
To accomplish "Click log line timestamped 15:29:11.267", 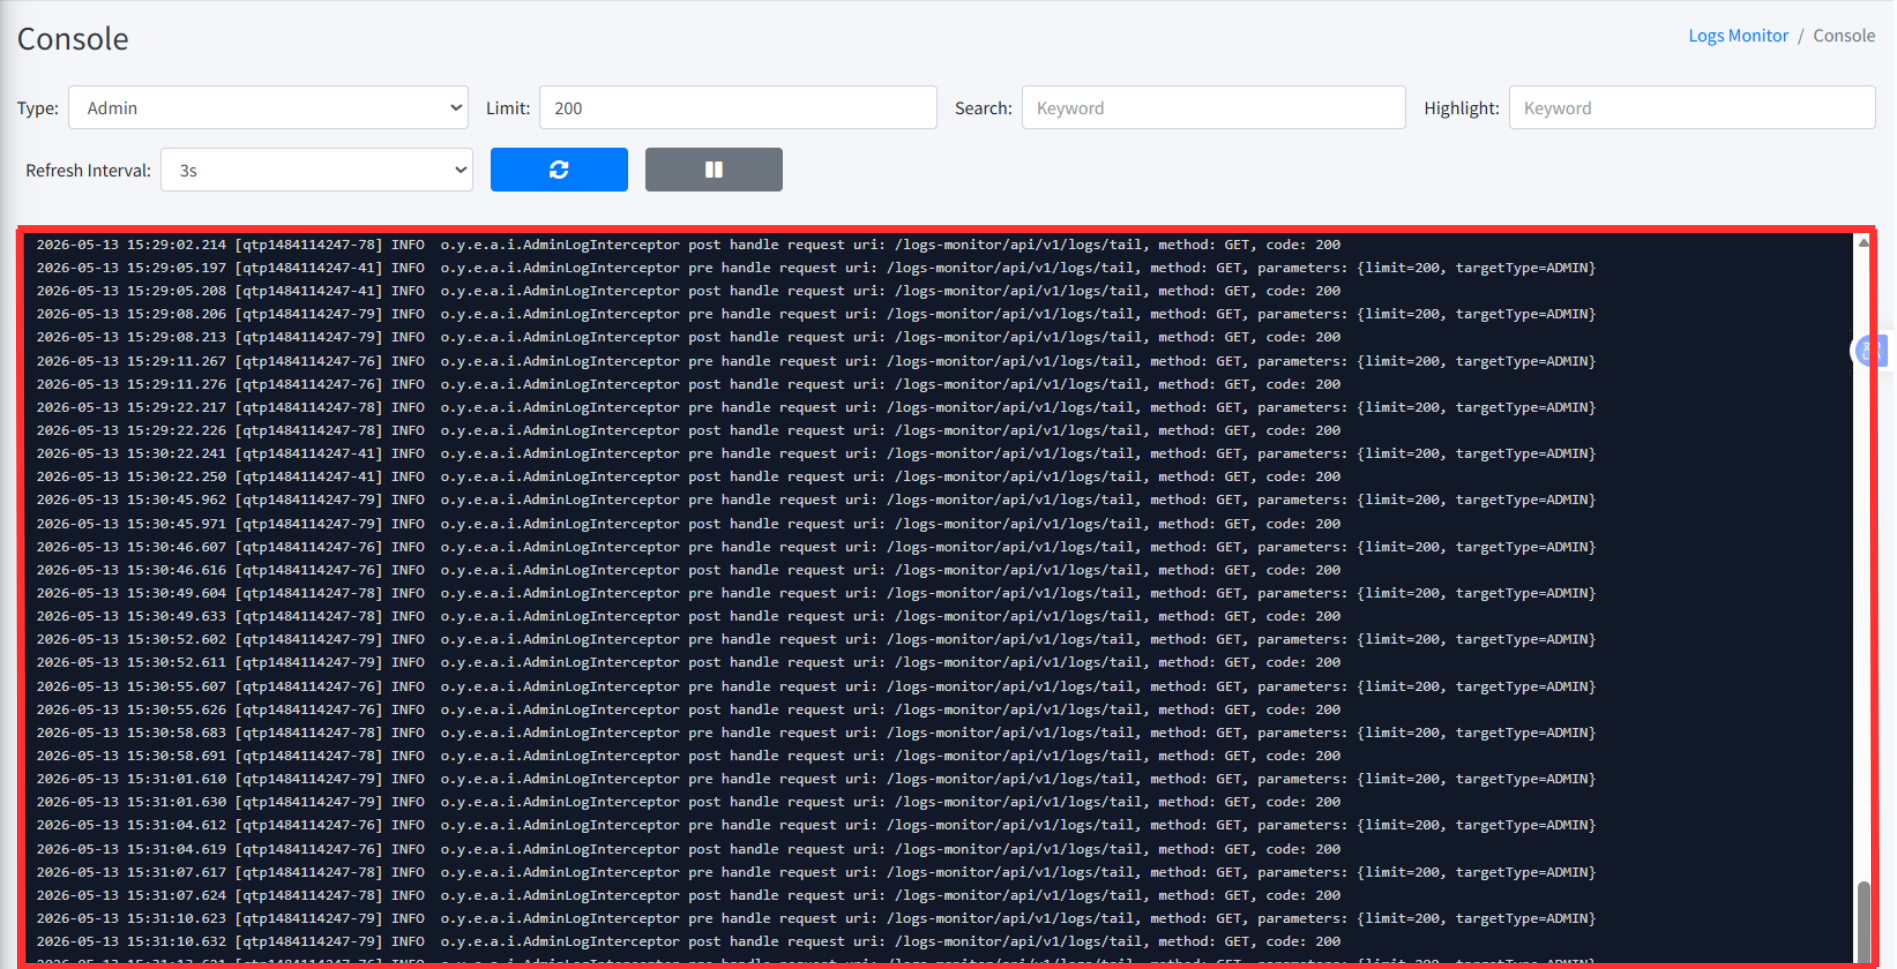I will coord(816,361).
